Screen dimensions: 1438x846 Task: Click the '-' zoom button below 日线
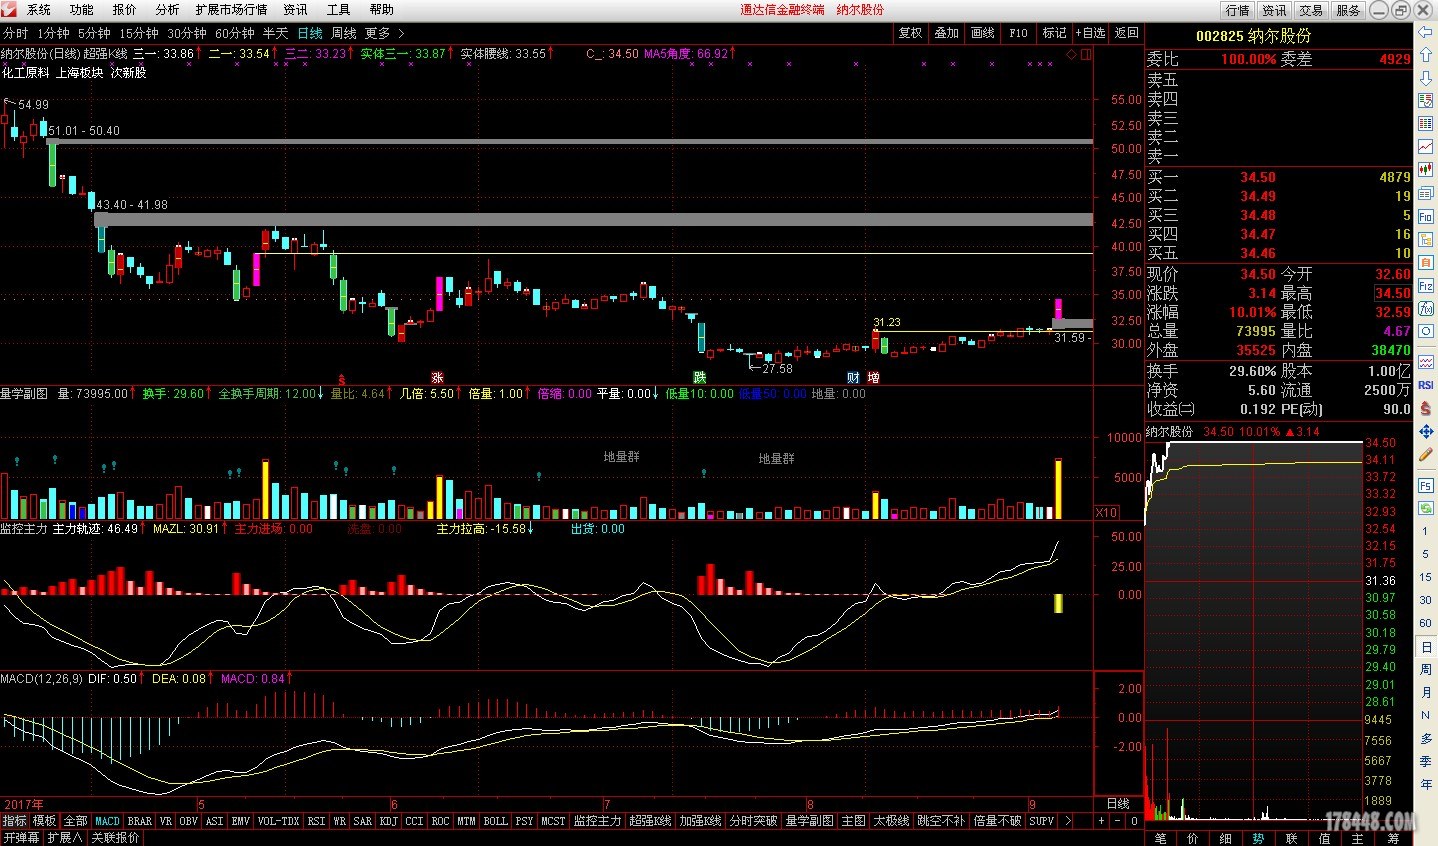1118,821
